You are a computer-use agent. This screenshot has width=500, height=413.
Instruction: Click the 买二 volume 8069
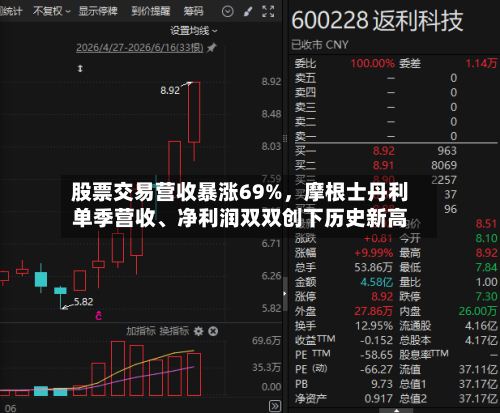(444, 165)
